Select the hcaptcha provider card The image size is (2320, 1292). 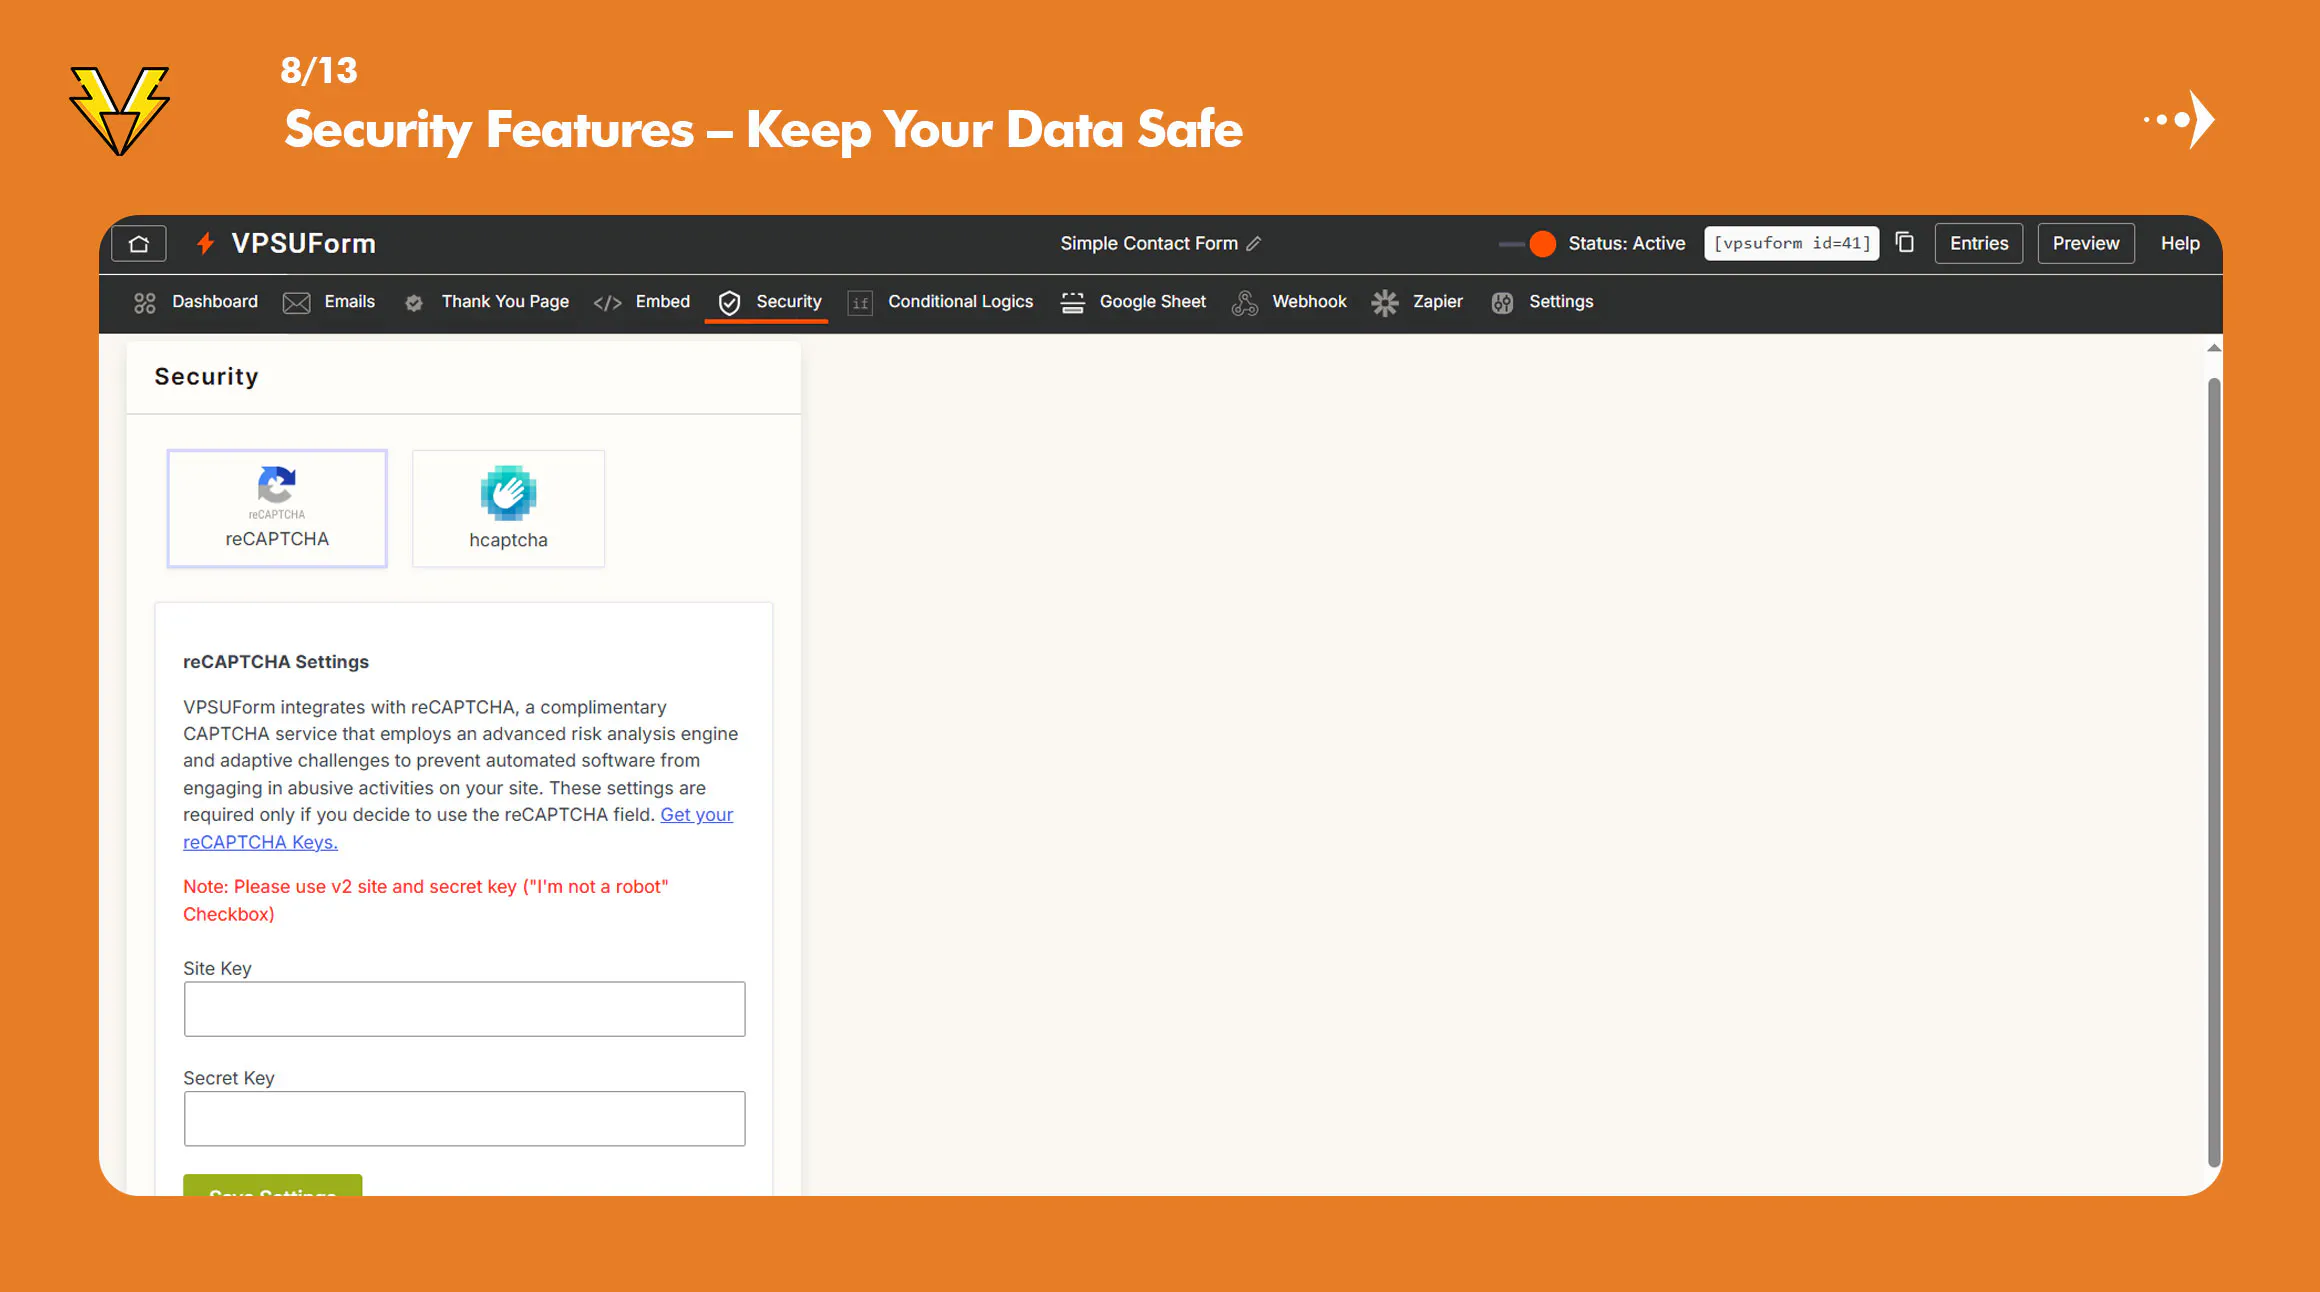[x=508, y=509]
